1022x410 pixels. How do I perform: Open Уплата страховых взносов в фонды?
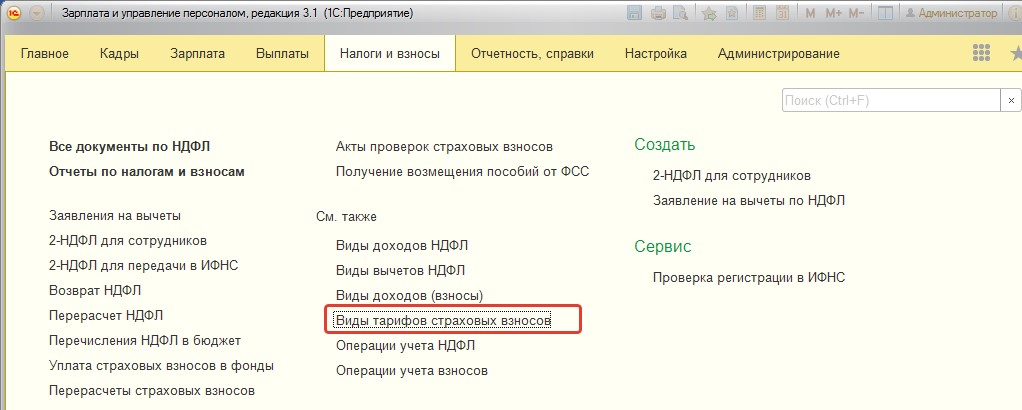[x=161, y=366]
